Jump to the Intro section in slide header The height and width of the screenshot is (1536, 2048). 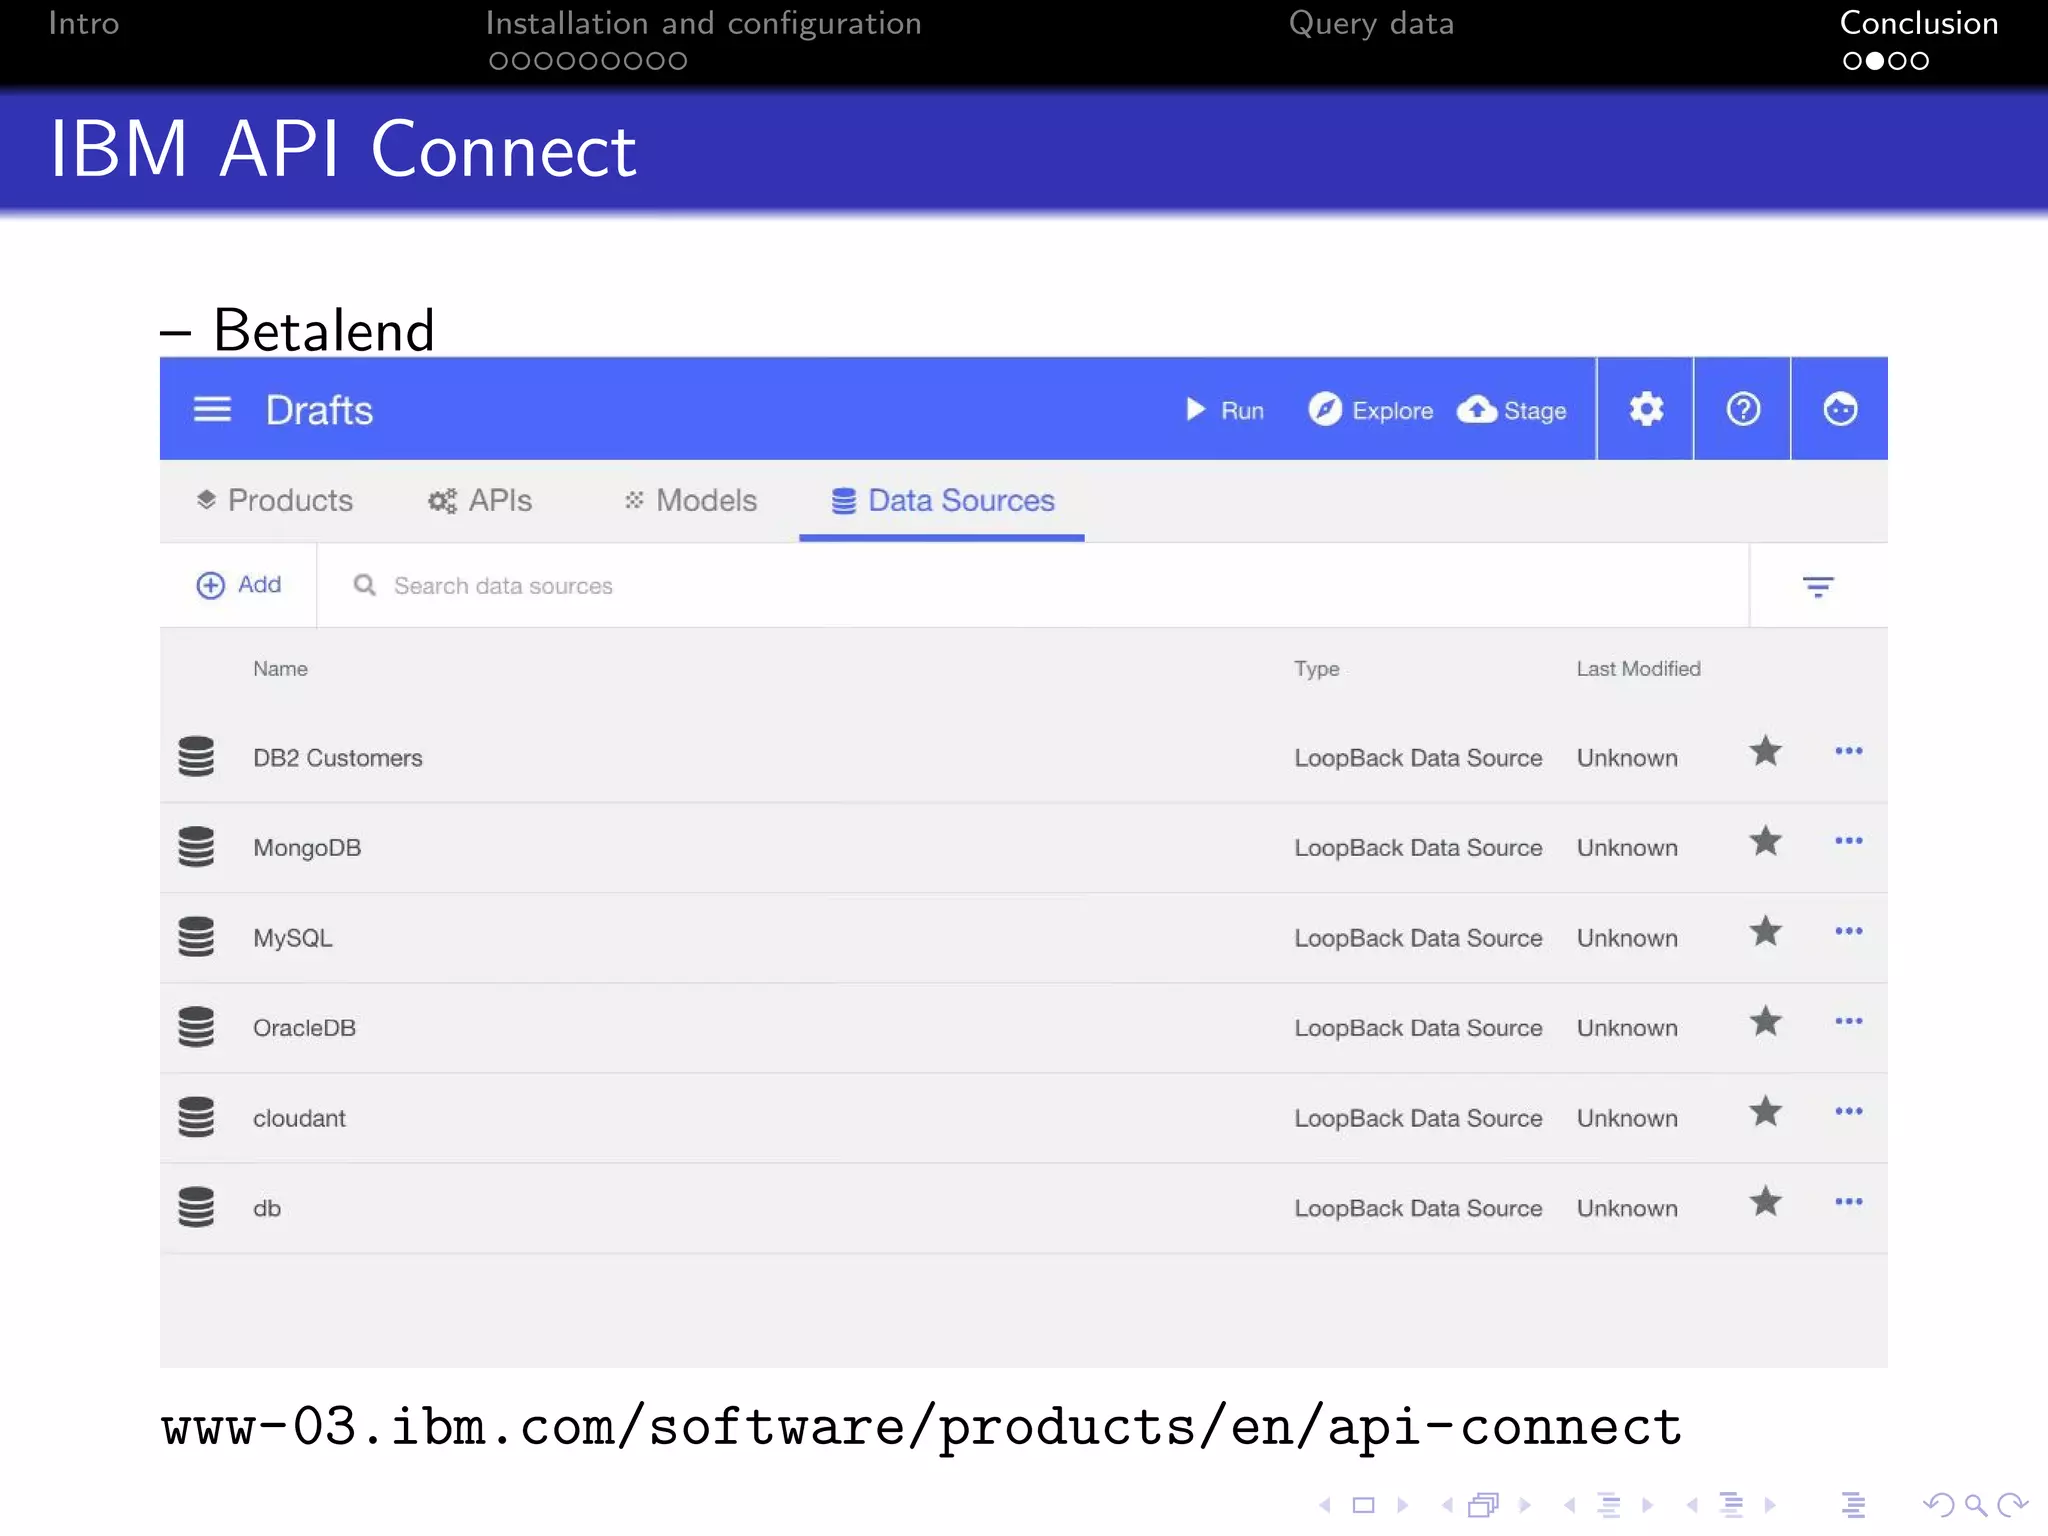84,23
